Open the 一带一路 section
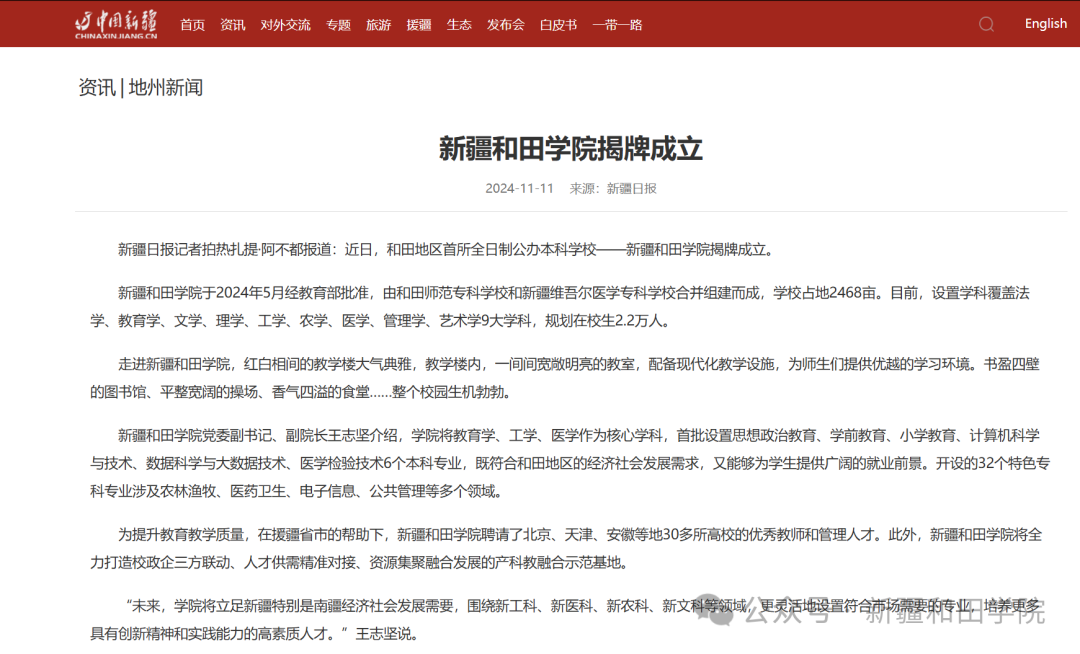 pos(618,24)
